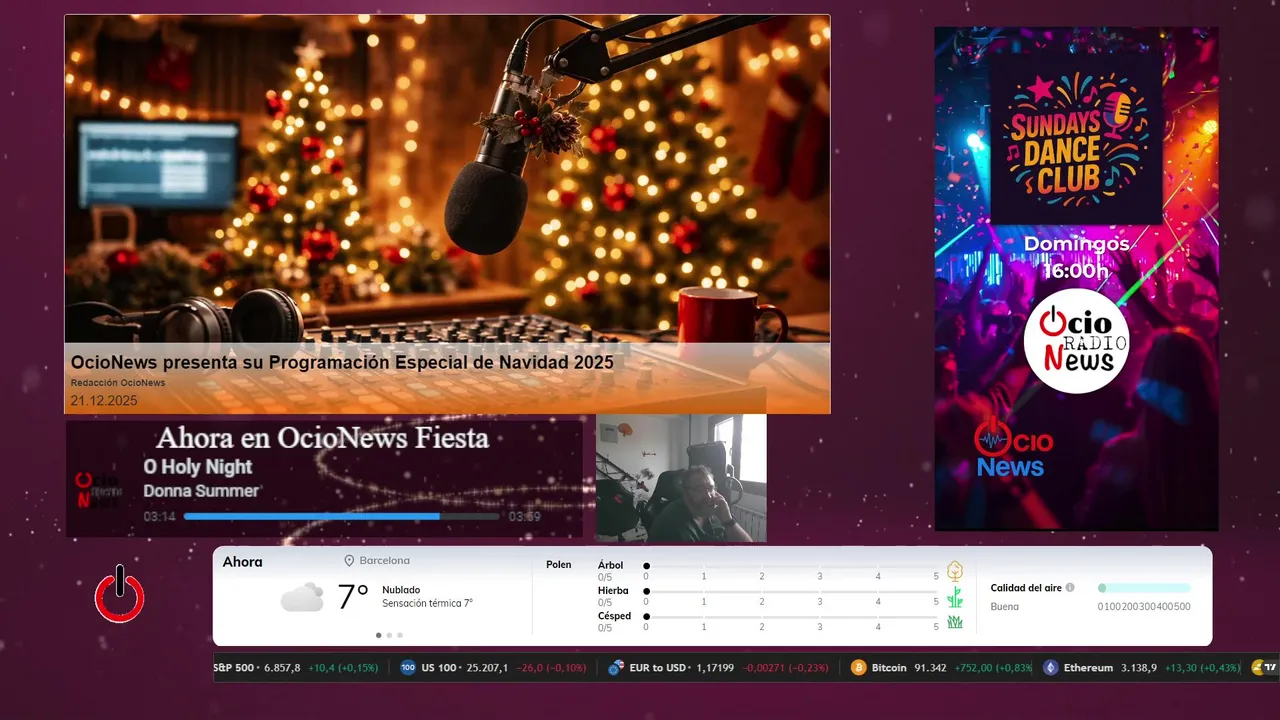Click the cloudy weather icon
The width and height of the screenshot is (1280, 720).
pos(302,597)
